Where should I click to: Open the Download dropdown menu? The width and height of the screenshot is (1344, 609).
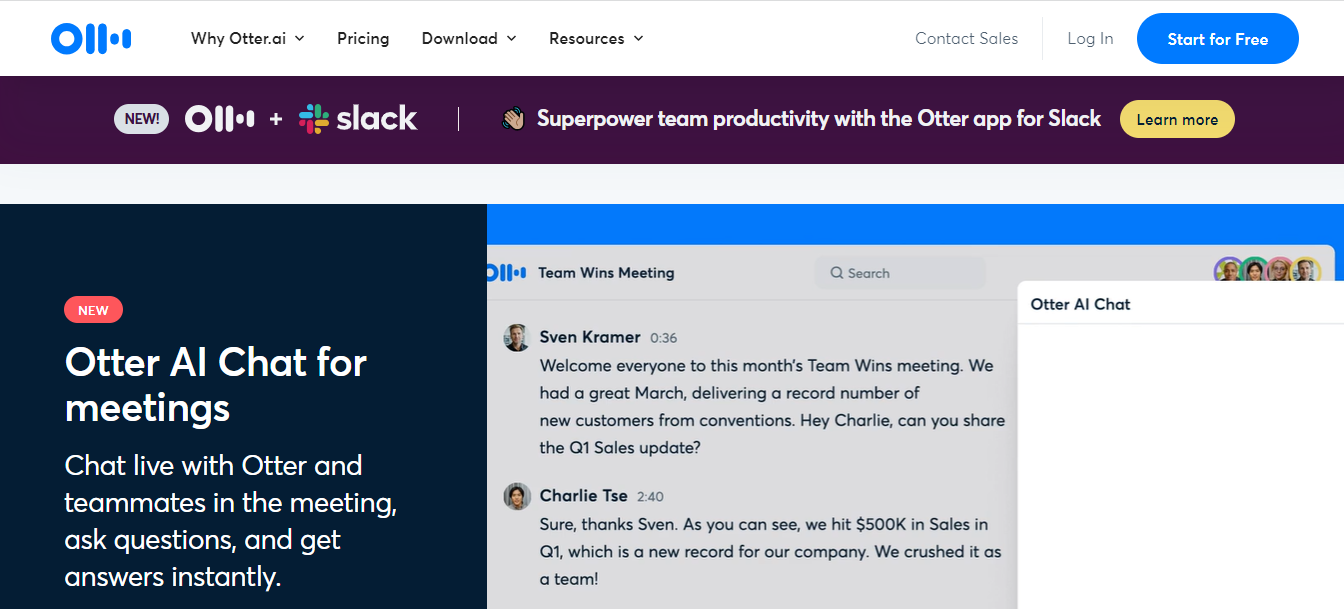click(x=468, y=39)
